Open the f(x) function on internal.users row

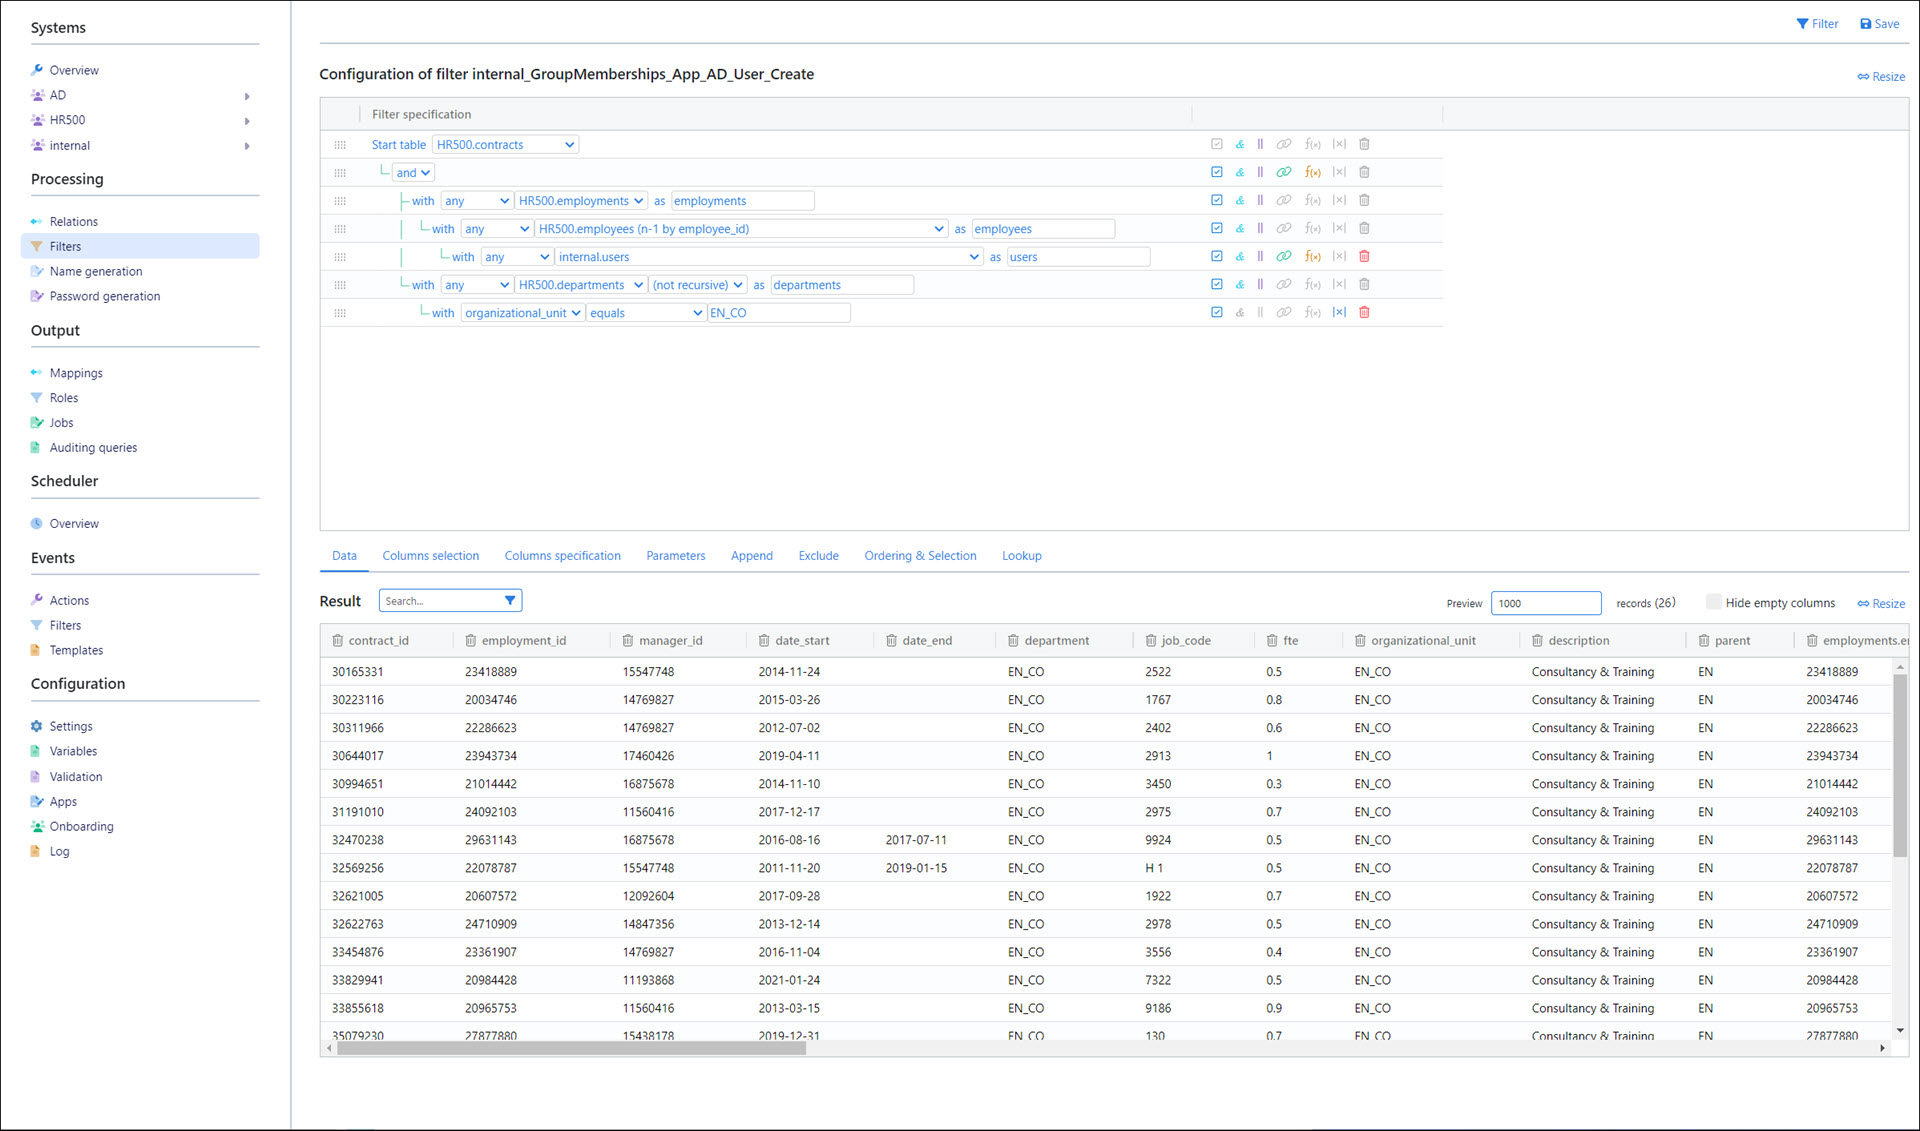(x=1312, y=257)
